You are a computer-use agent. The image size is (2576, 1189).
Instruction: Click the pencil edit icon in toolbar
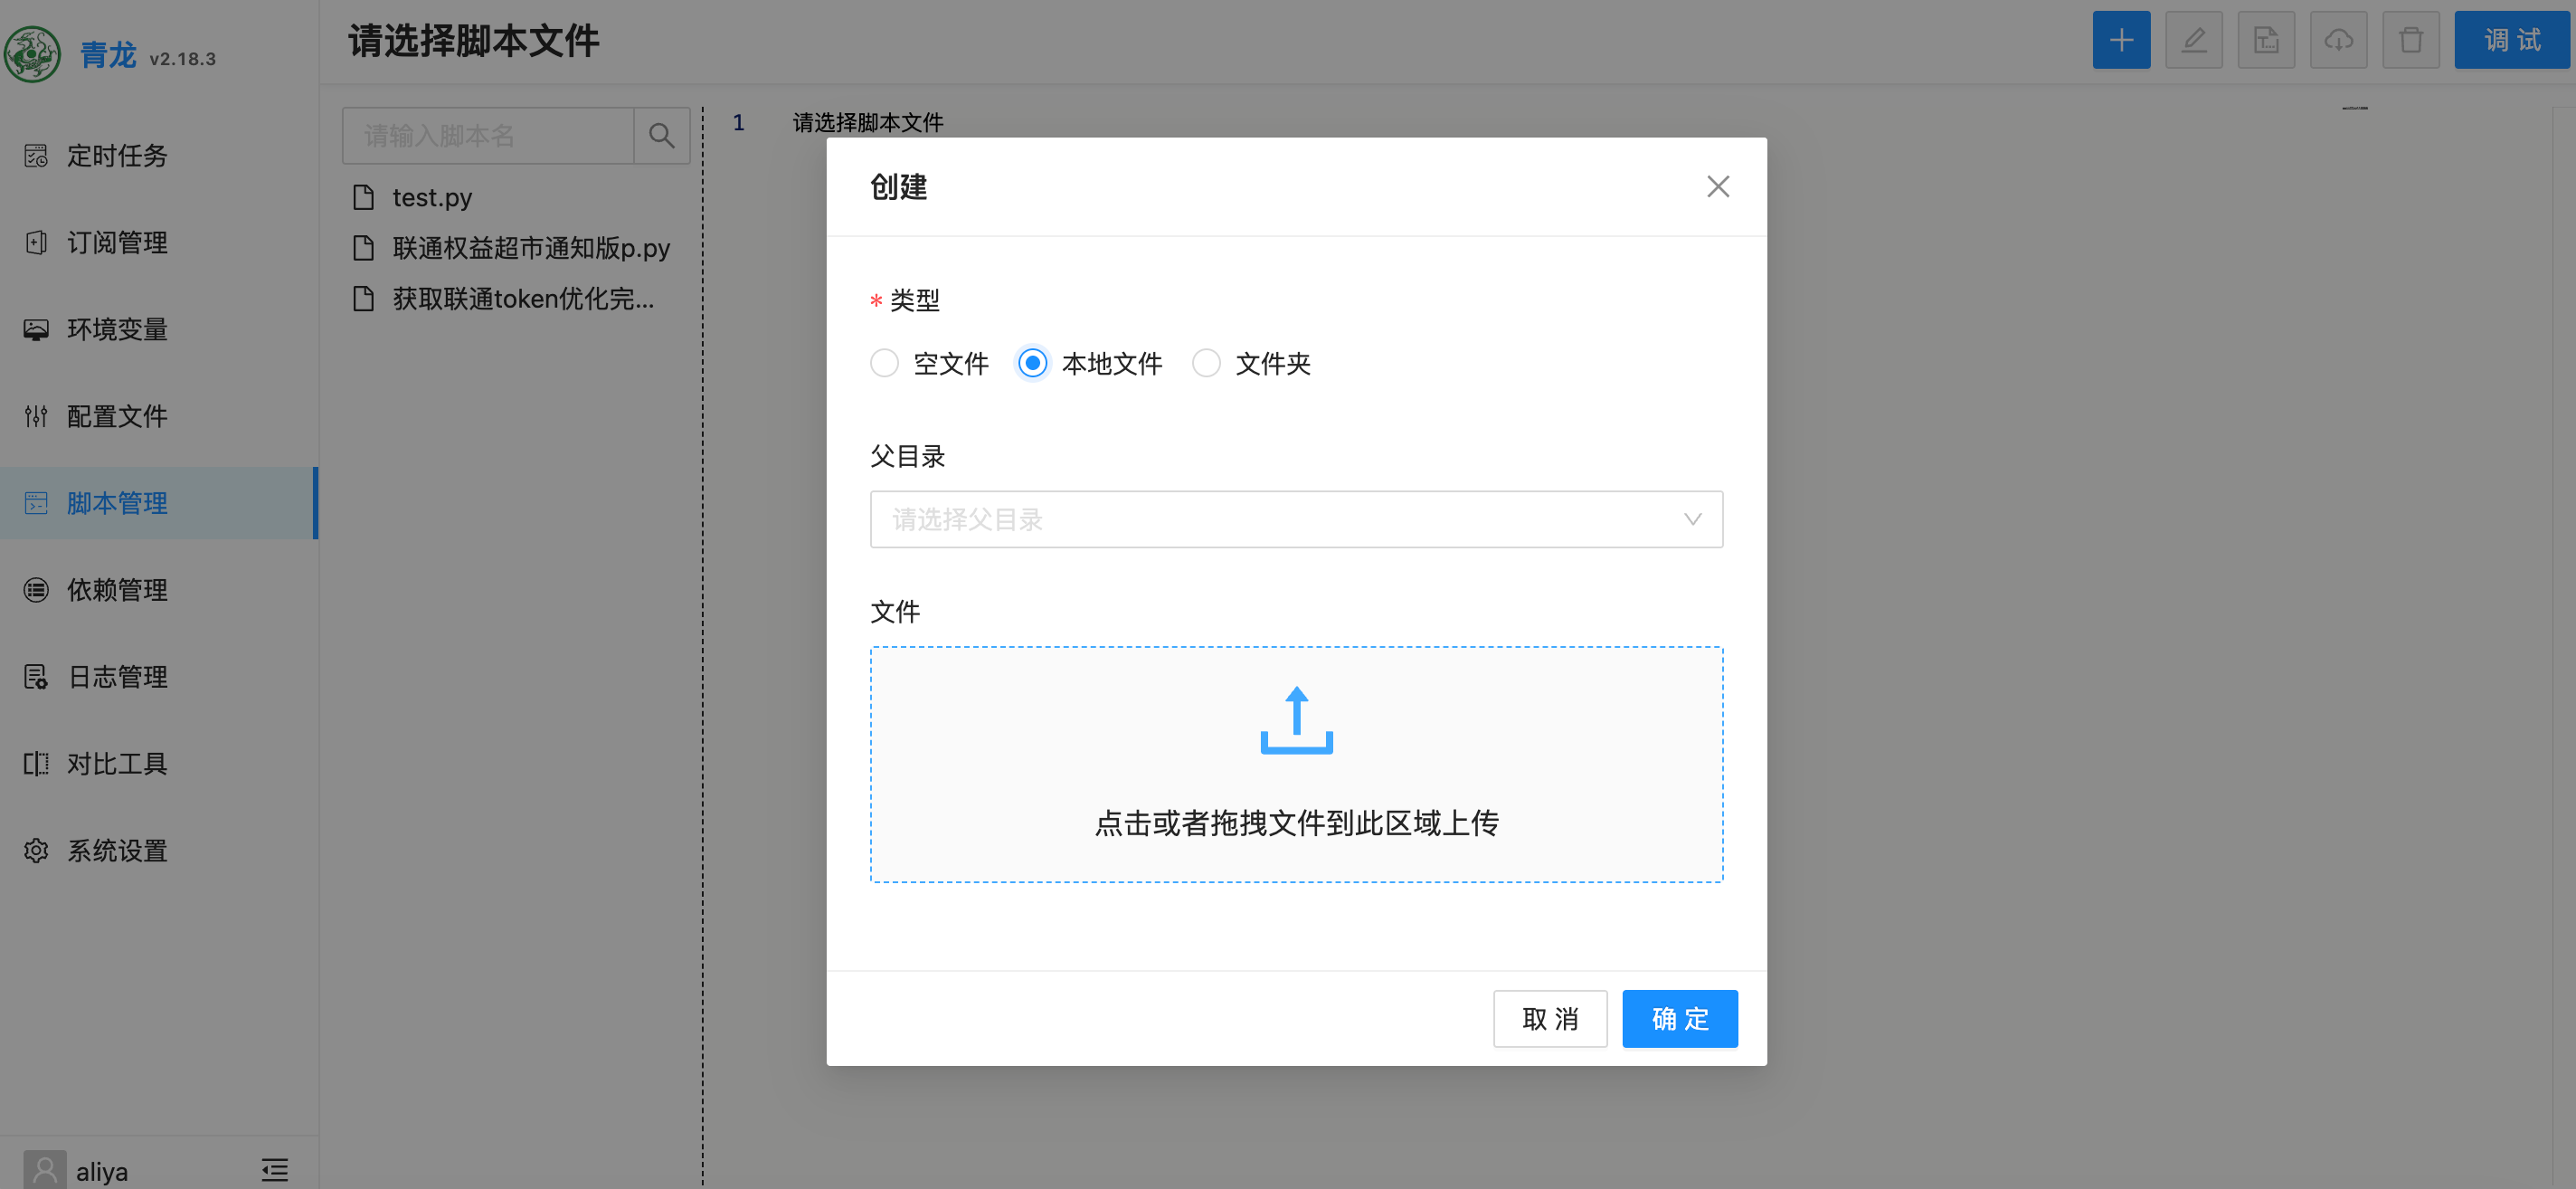2193,40
